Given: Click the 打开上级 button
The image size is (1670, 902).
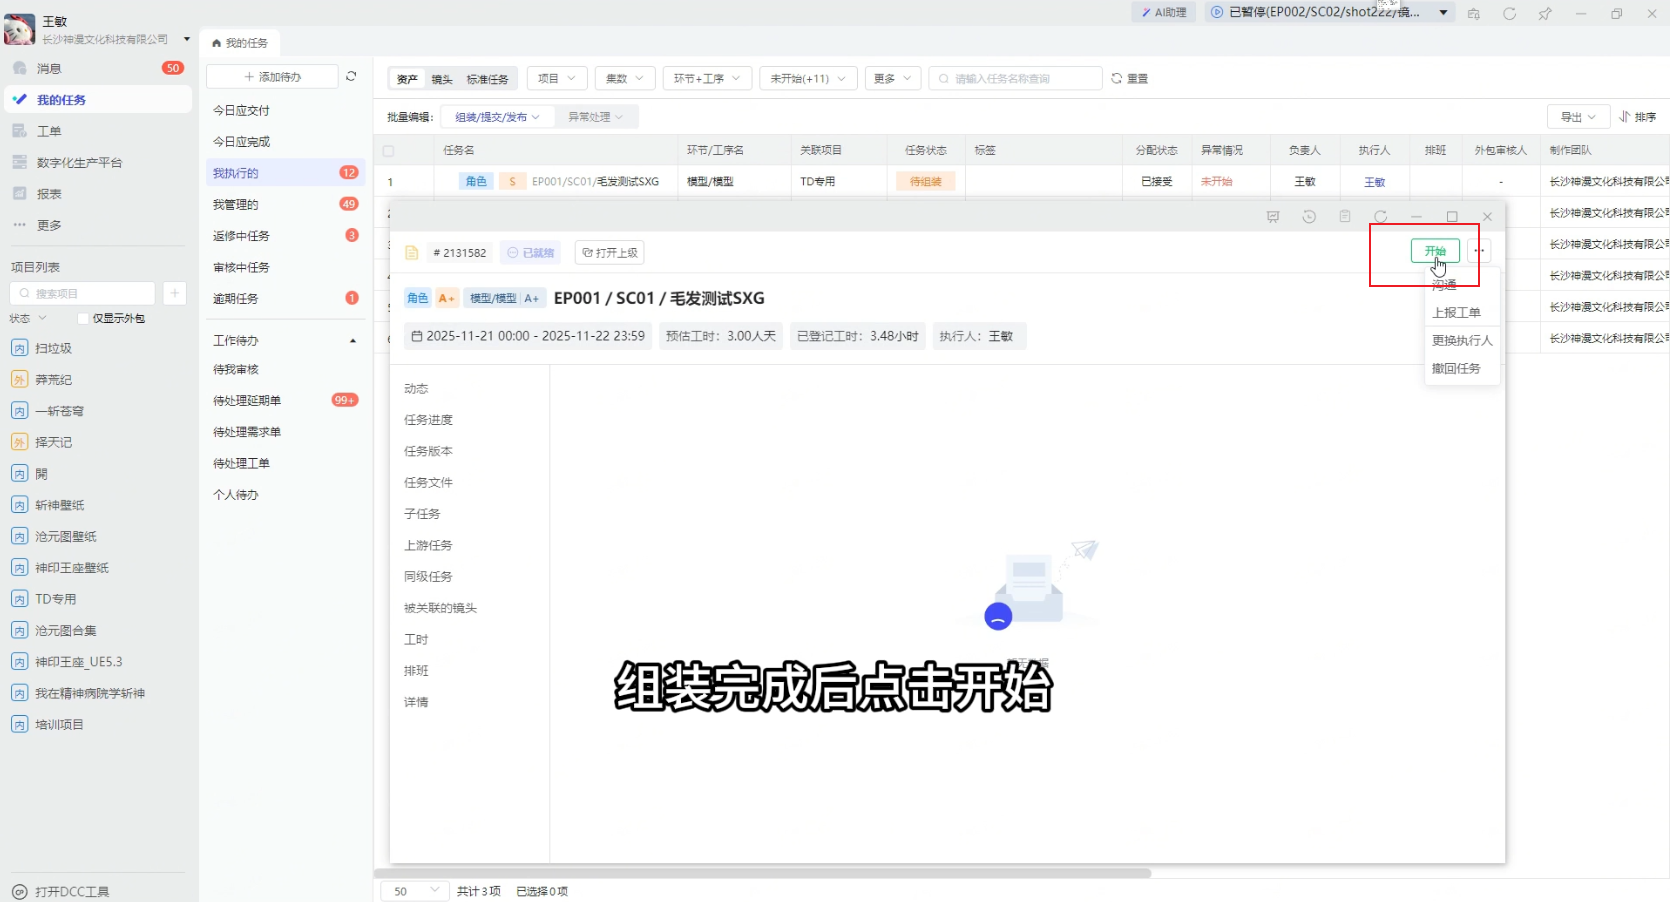Looking at the screenshot, I should coord(610,253).
